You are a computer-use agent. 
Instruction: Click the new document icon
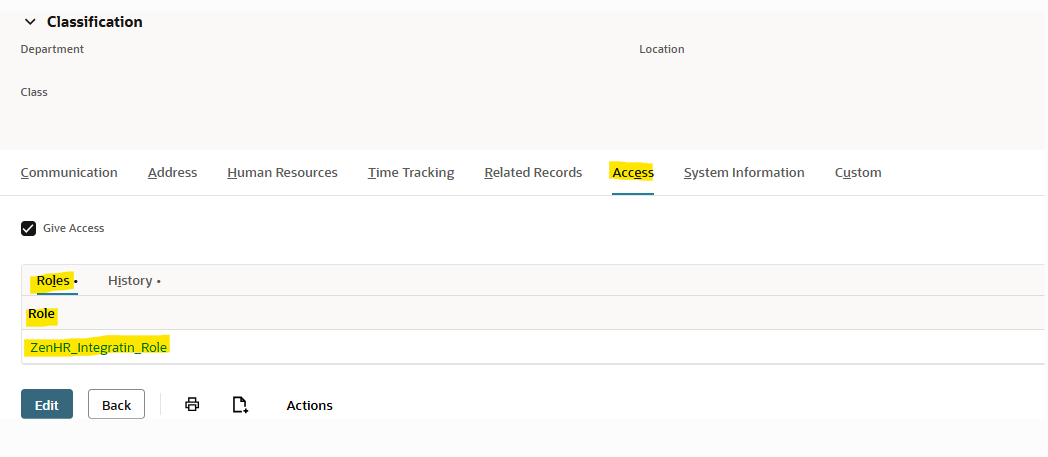point(240,404)
